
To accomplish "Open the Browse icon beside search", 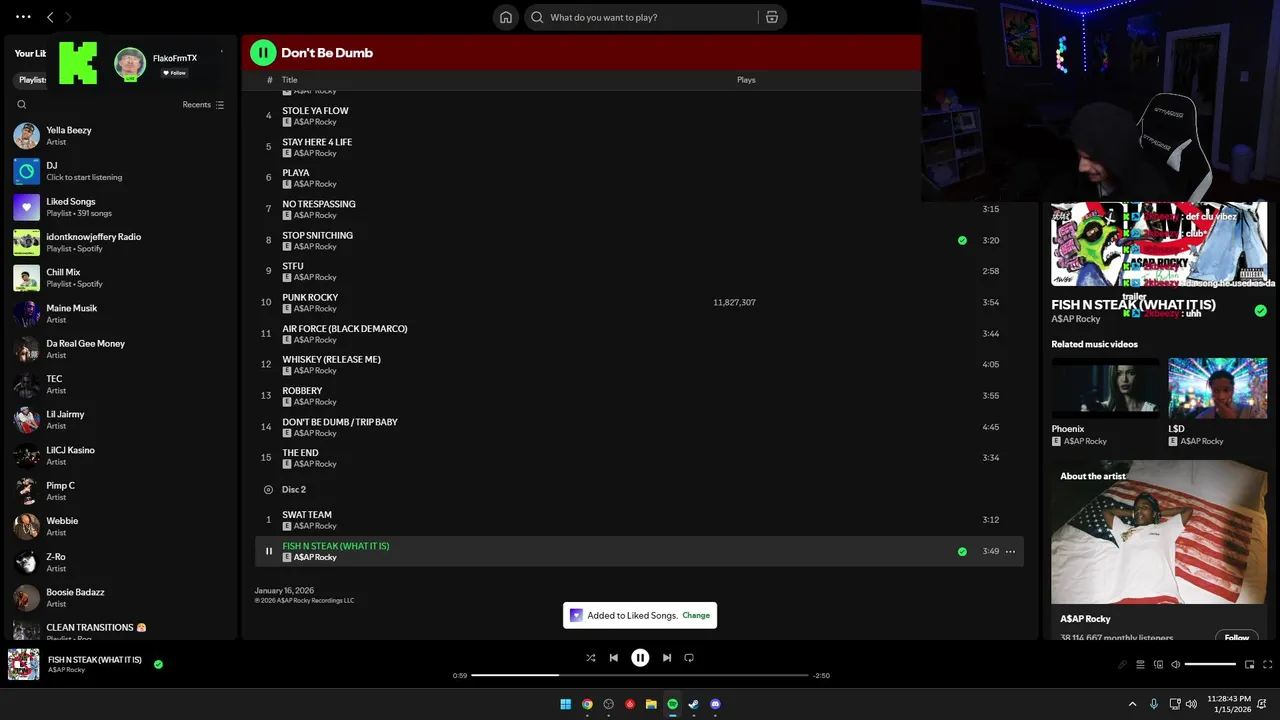I will tap(772, 17).
